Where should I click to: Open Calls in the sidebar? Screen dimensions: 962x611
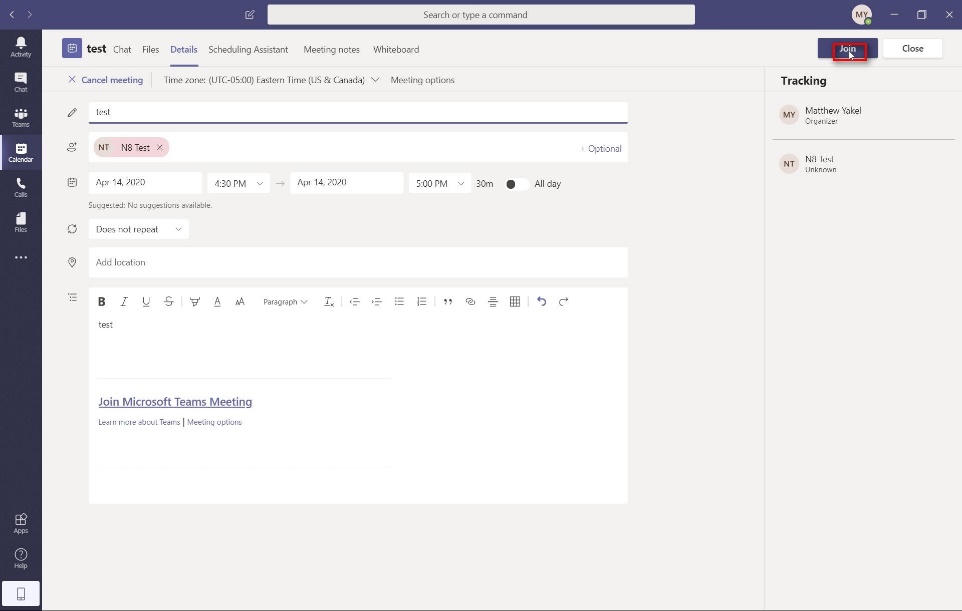point(21,187)
